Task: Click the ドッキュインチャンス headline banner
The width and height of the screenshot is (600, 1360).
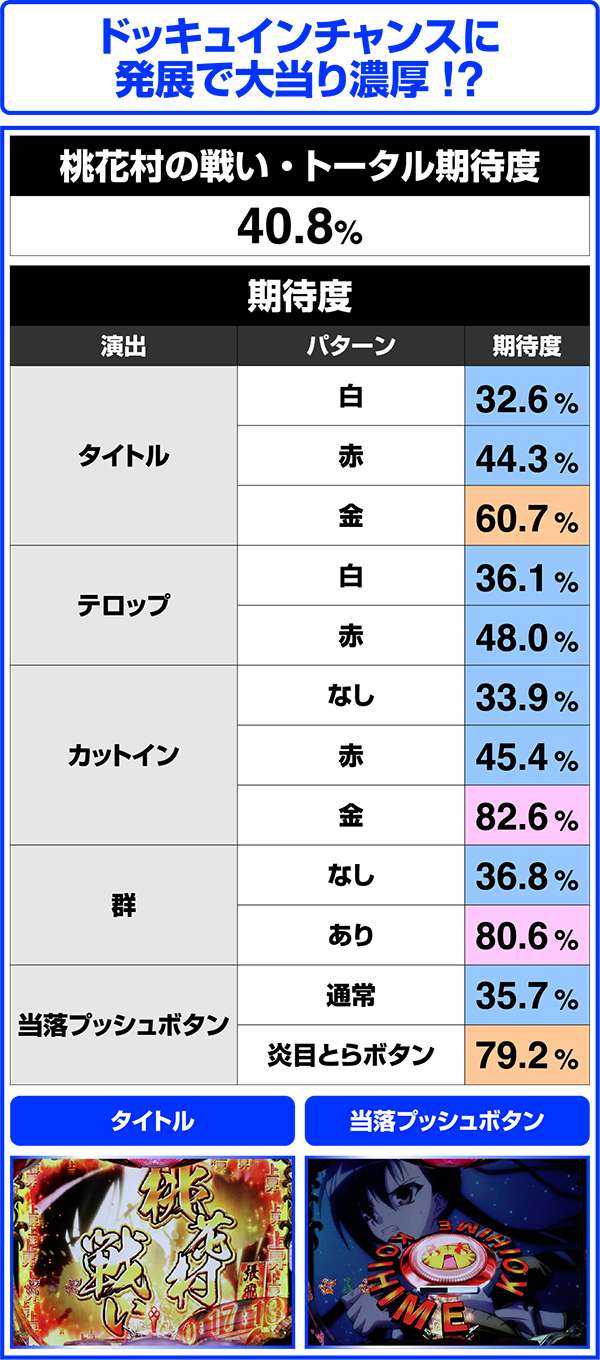Action: pyautogui.click(x=300, y=57)
